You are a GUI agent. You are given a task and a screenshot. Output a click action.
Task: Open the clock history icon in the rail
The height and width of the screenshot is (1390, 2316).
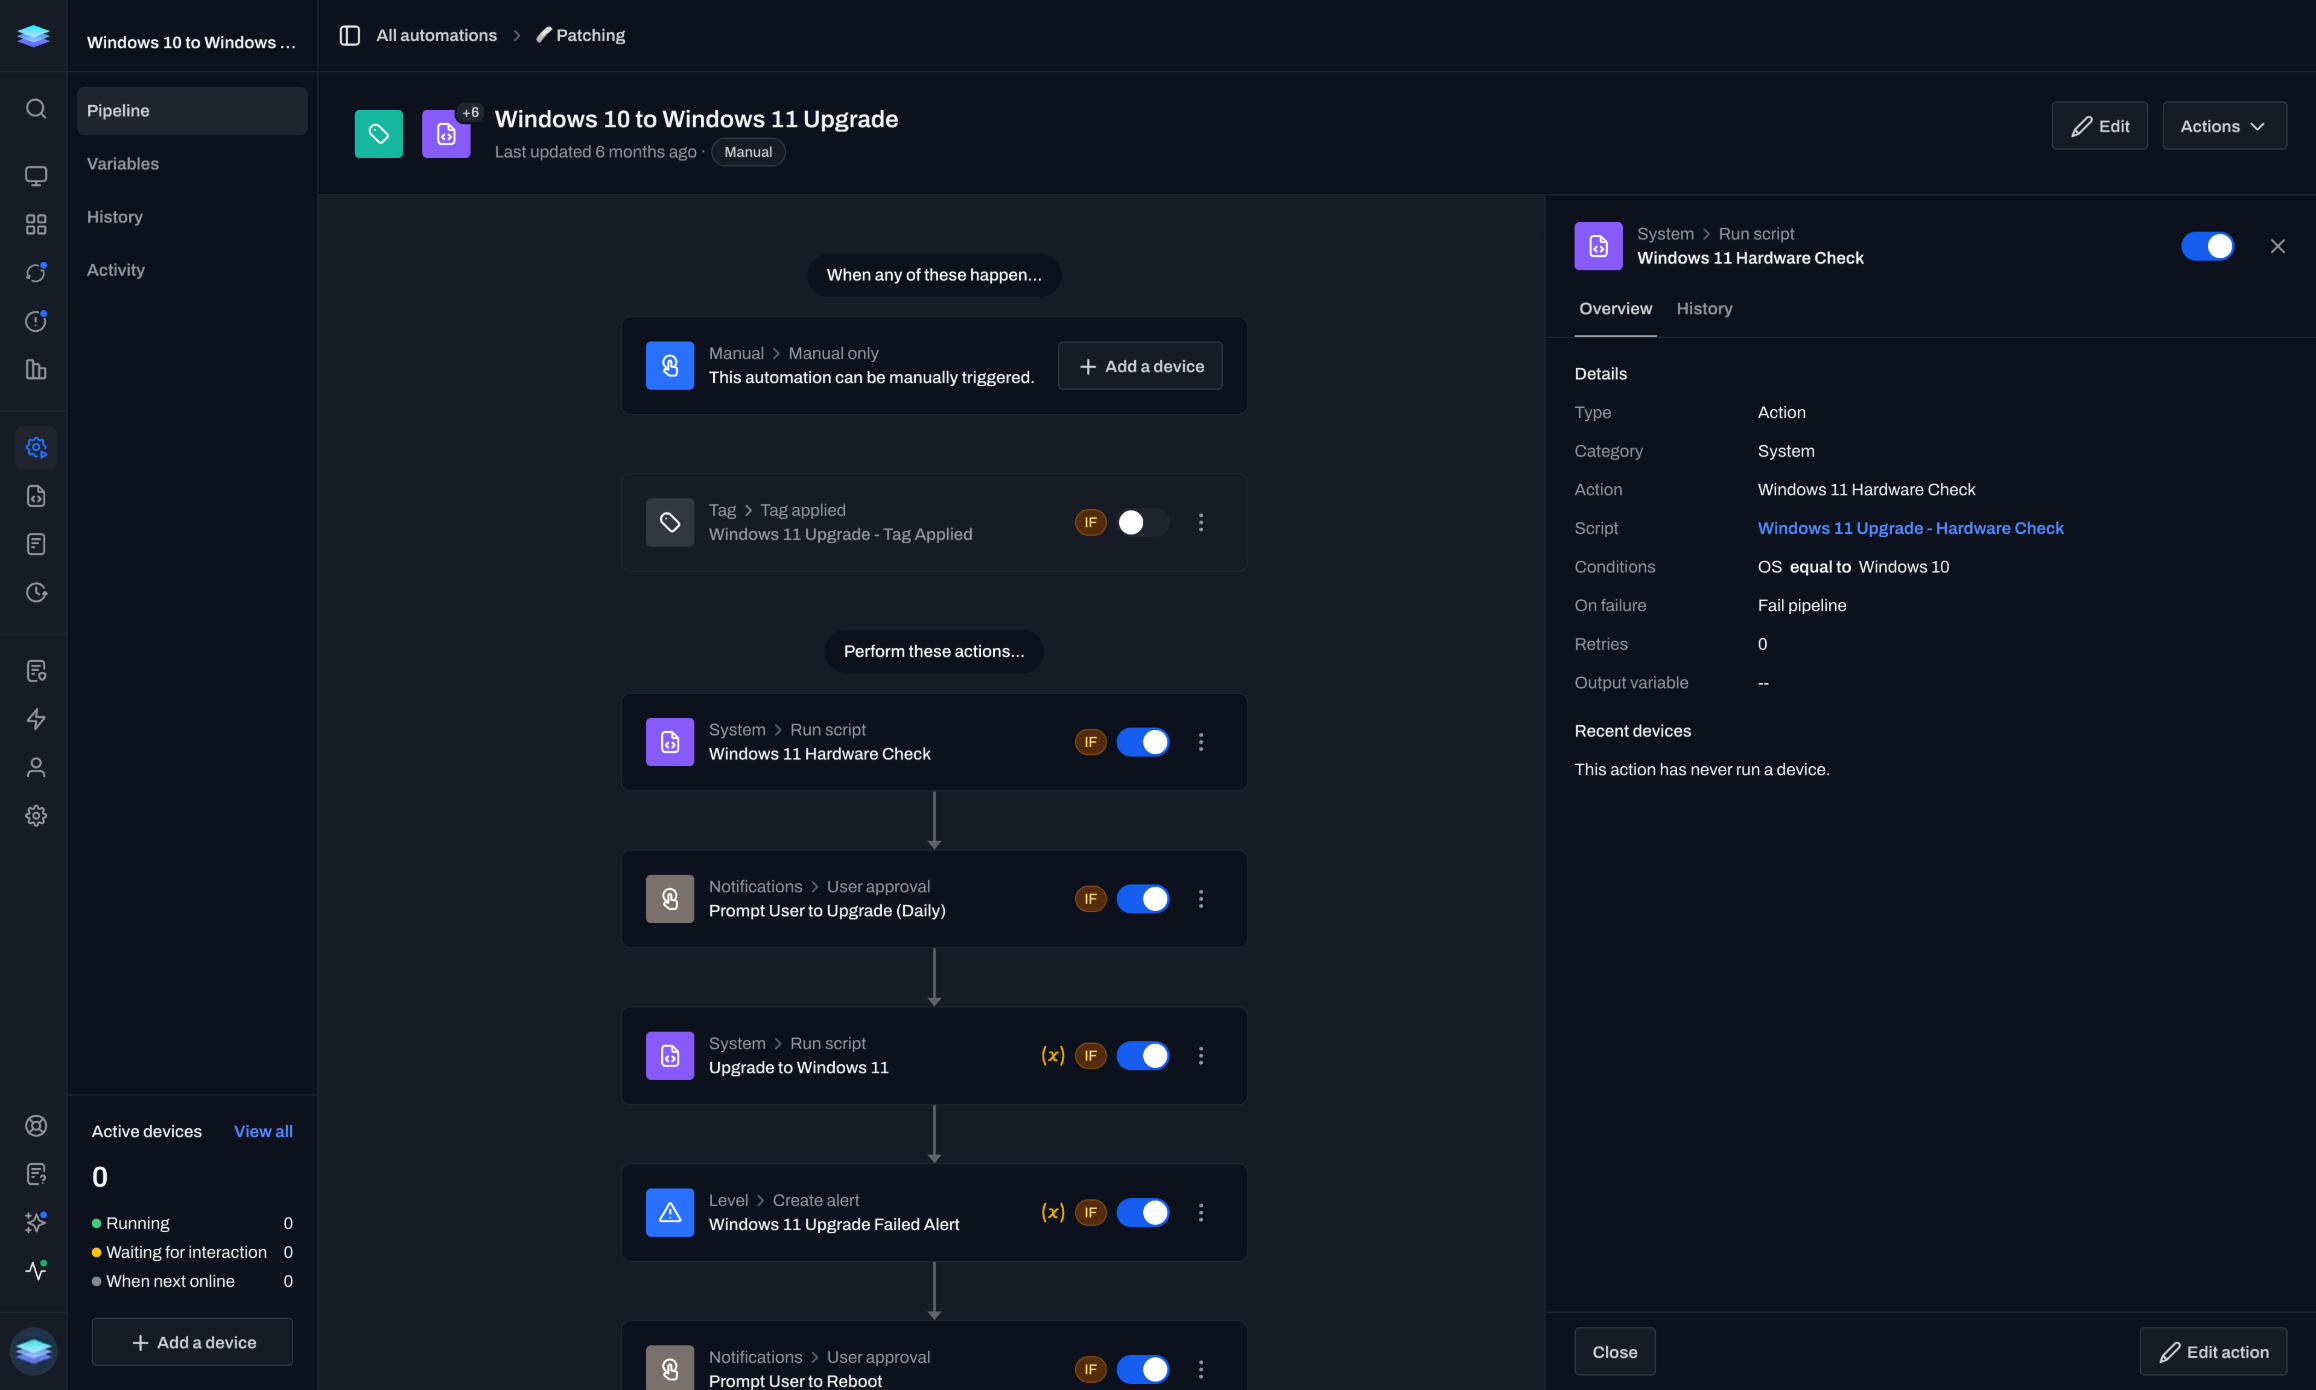36,593
